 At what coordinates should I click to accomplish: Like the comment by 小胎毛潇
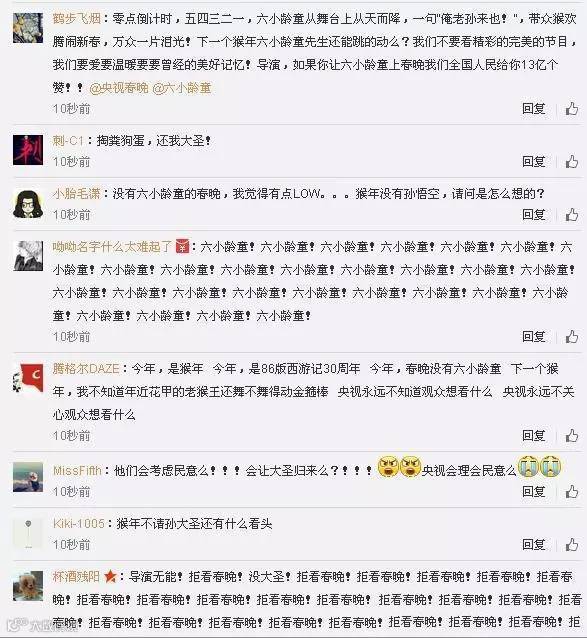[572, 214]
